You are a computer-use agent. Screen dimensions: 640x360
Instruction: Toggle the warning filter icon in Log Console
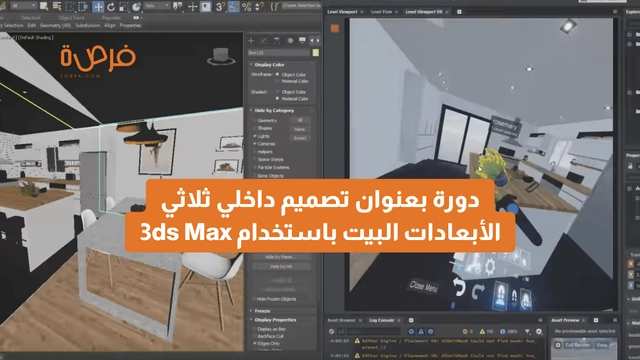[x=421, y=331]
